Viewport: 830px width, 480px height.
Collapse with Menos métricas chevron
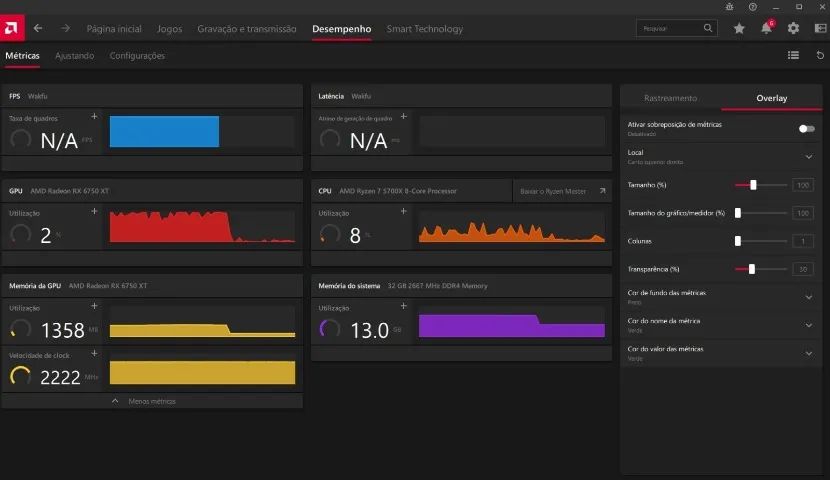click(115, 401)
